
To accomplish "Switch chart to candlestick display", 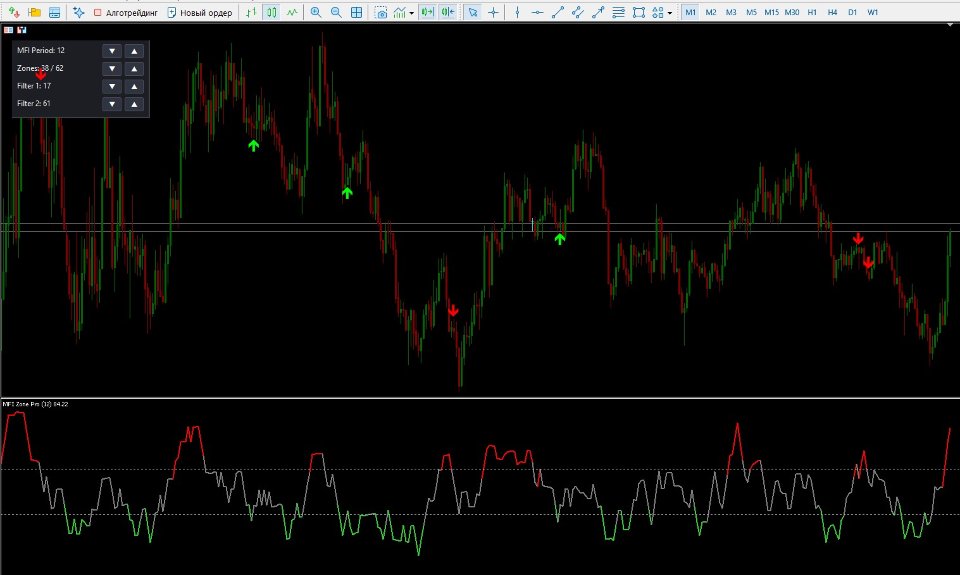I will click(x=271, y=12).
